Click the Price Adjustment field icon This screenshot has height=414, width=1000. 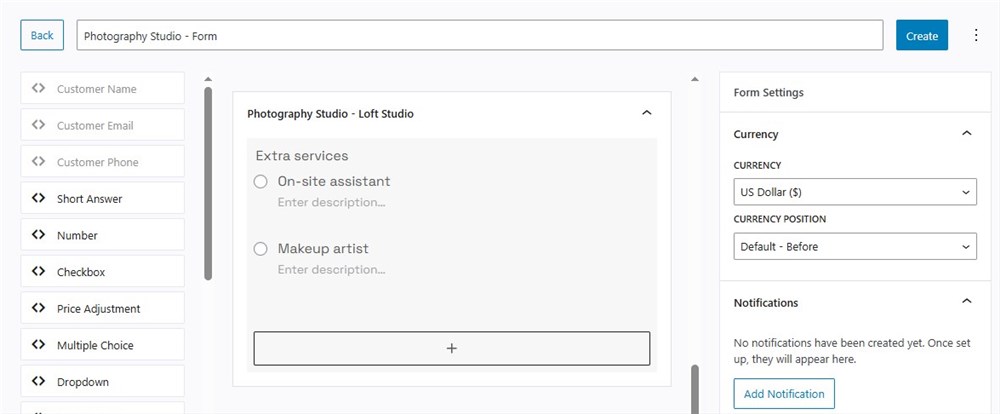point(38,308)
